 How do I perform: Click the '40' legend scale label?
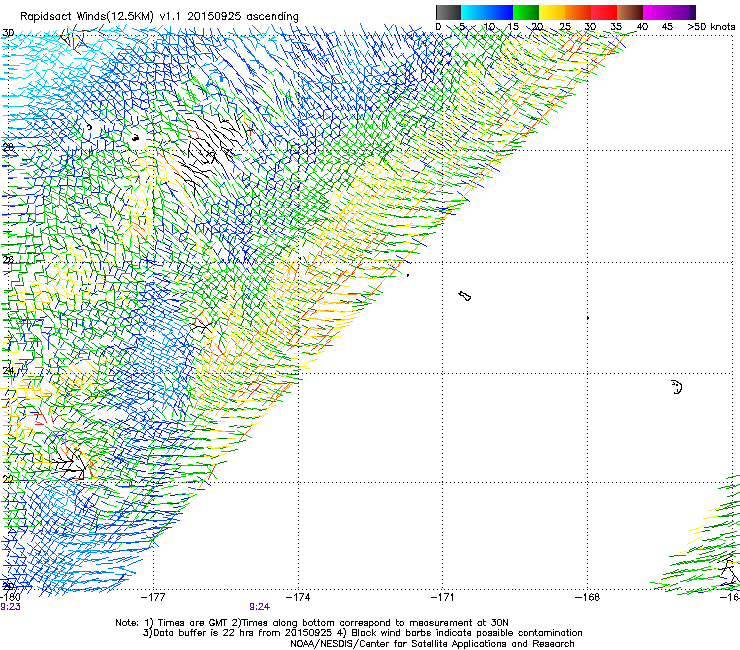coord(642,27)
